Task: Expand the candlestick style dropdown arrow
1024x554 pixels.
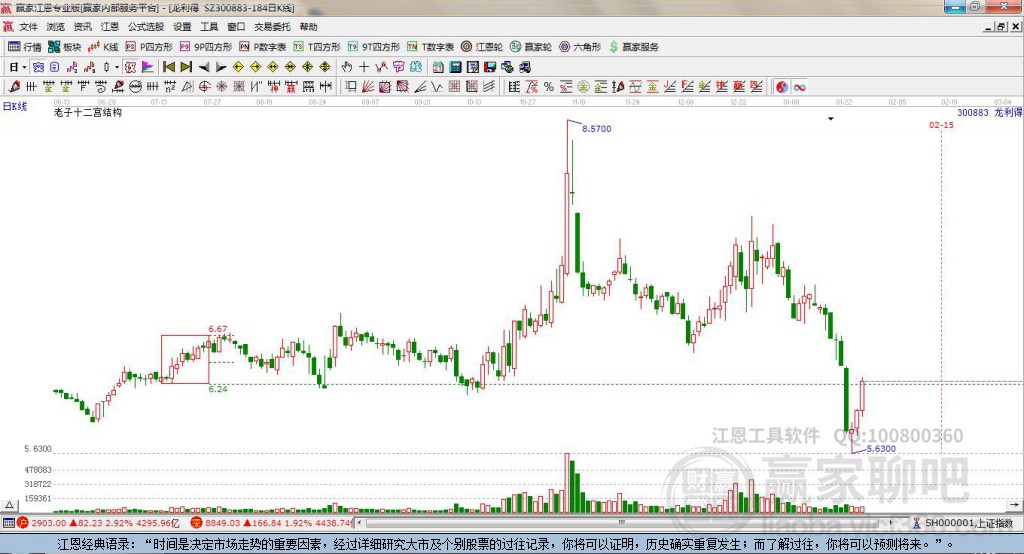Action: (117, 67)
